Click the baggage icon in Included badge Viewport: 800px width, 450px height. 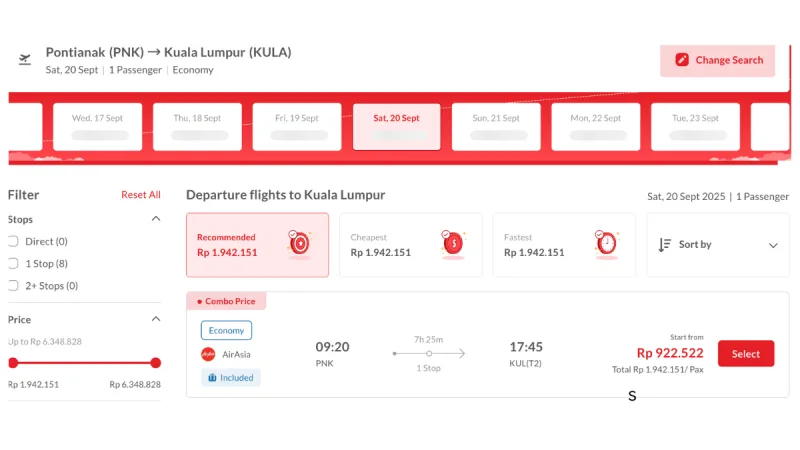click(212, 378)
